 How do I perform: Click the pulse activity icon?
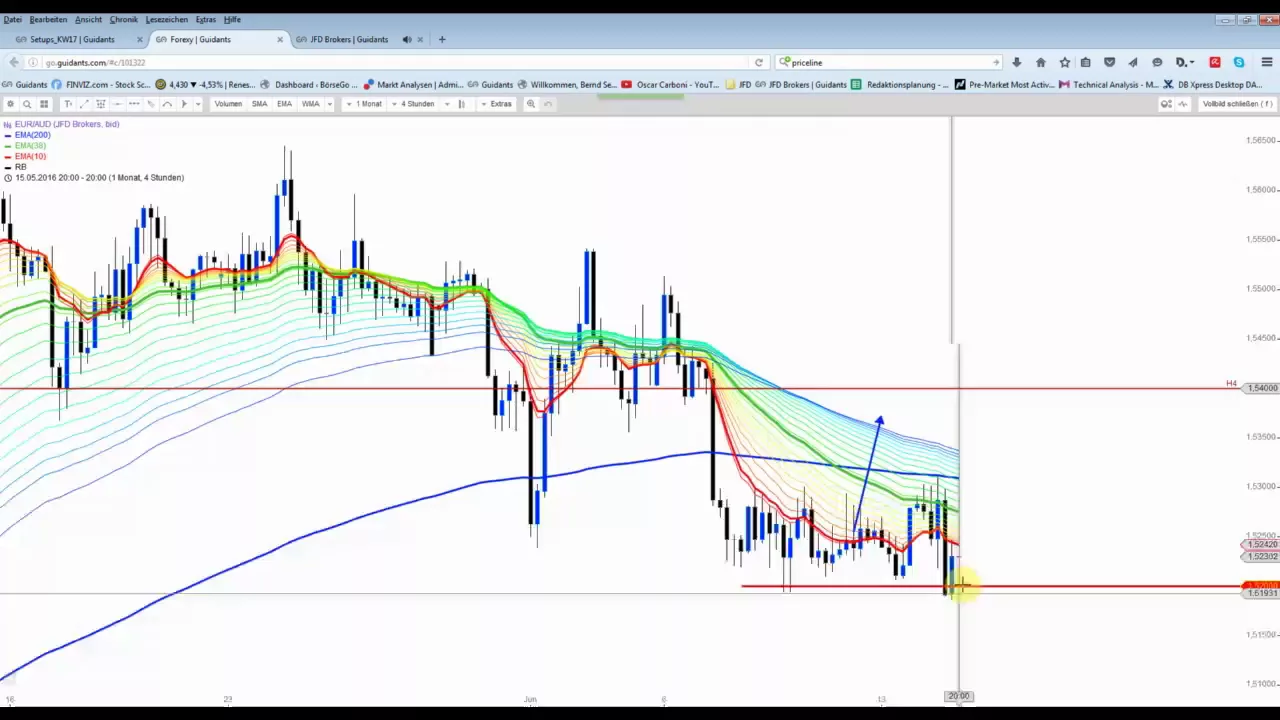coord(1183,104)
